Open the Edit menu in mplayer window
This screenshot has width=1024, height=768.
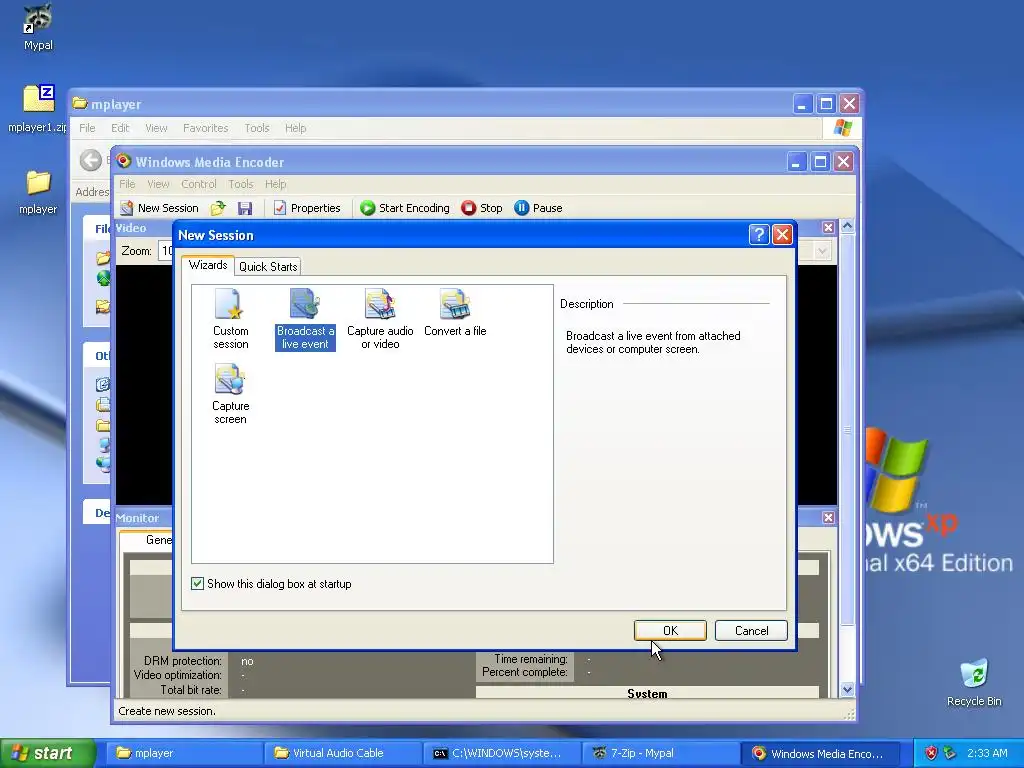coord(120,128)
